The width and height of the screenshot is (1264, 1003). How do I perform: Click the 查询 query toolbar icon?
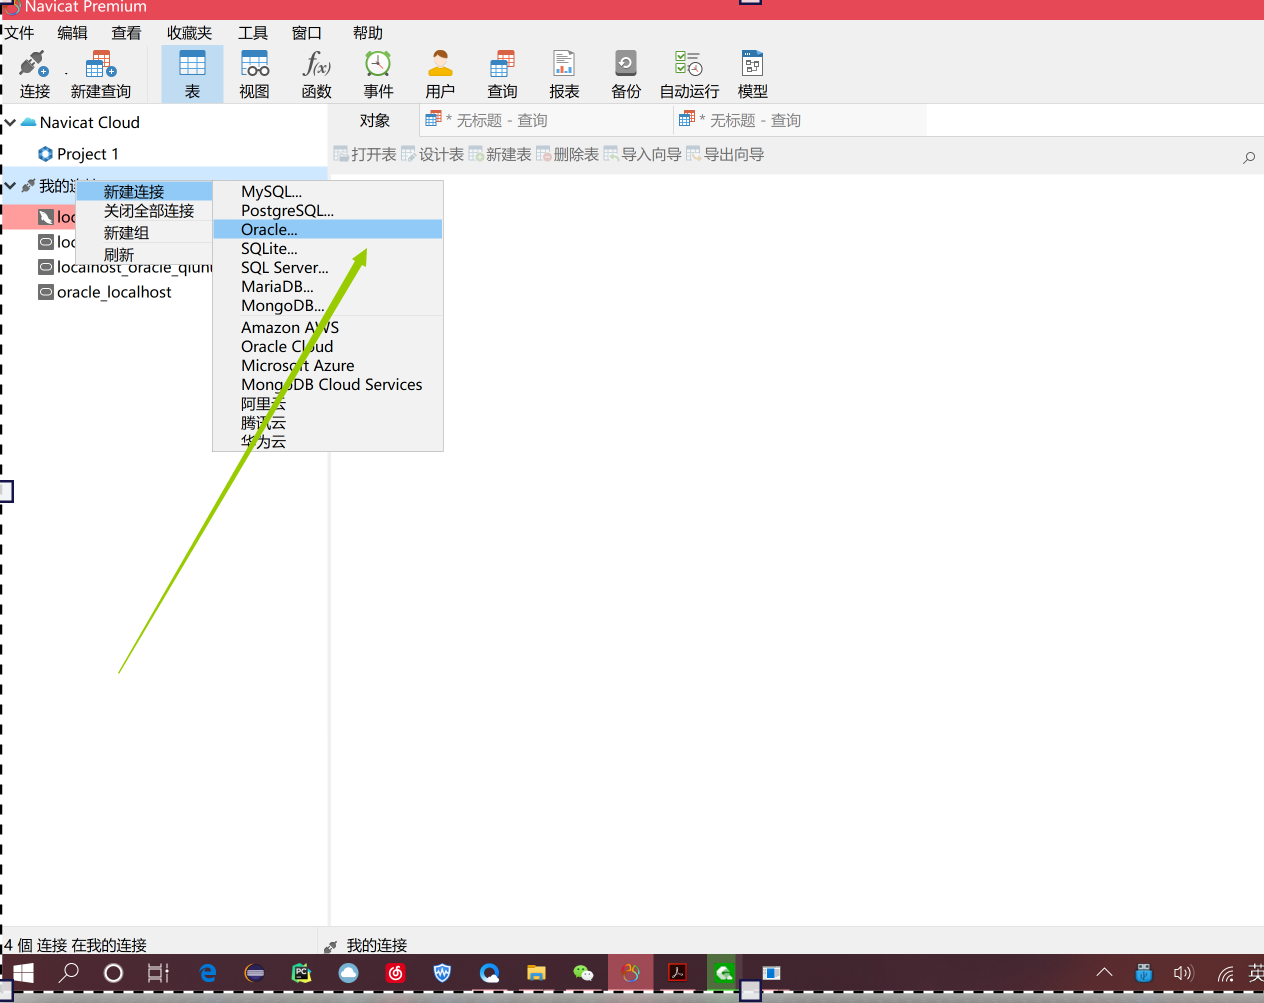(502, 75)
